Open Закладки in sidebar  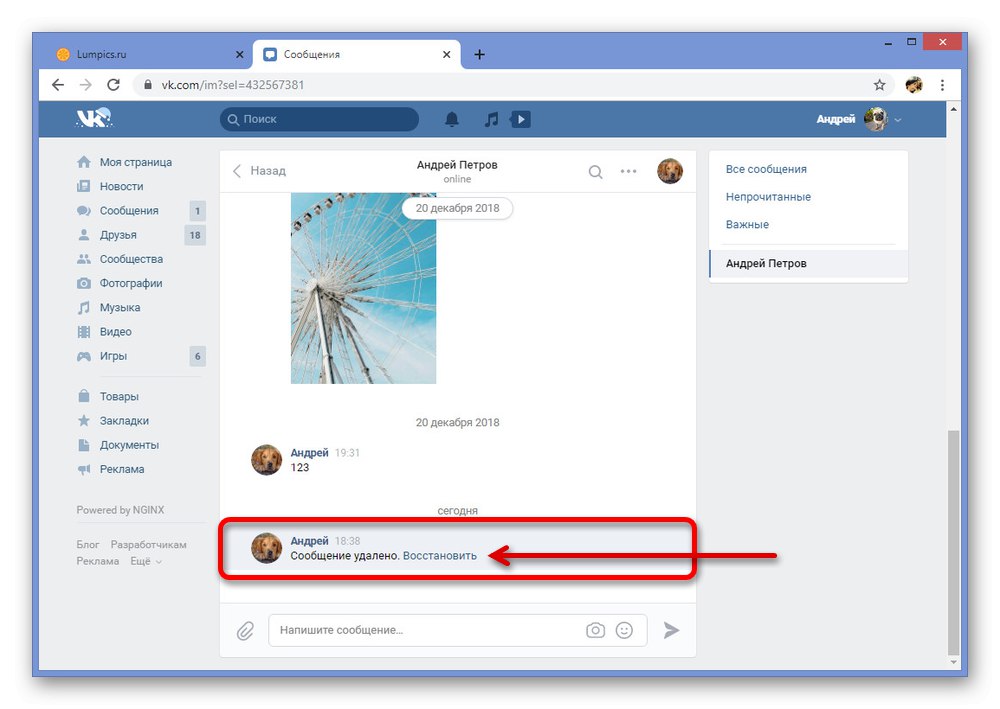pos(124,421)
